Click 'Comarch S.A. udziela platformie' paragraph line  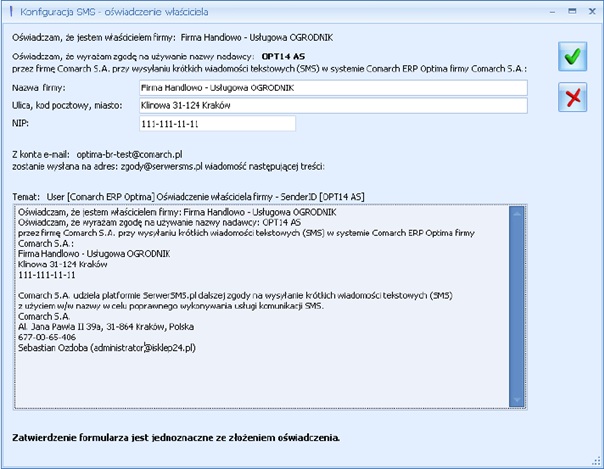click(235, 296)
